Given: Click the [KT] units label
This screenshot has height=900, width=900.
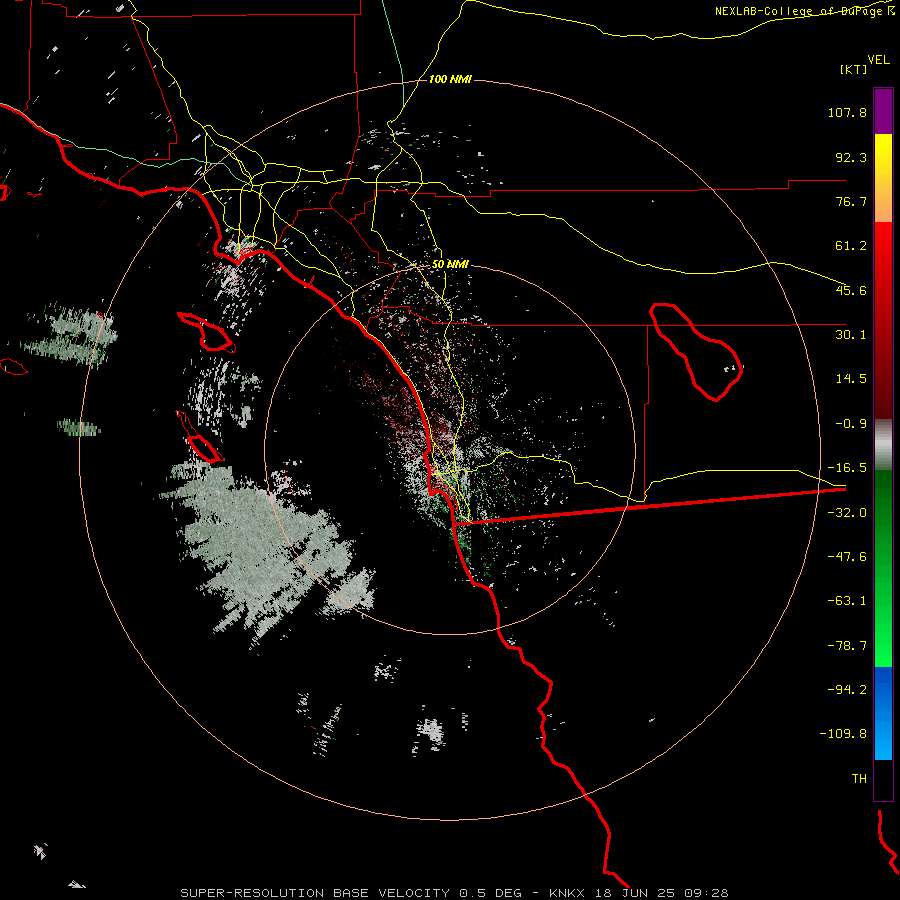Looking at the screenshot, I should coord(854,69).
